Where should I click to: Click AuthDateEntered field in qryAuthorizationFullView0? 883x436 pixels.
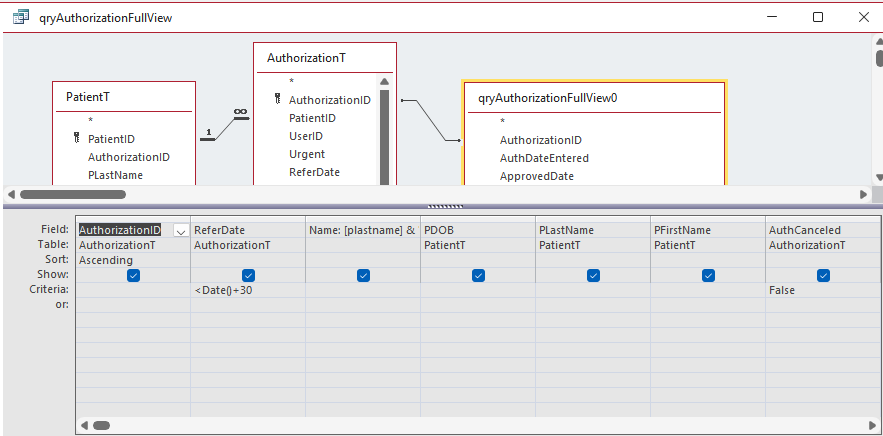coord(544,158)
